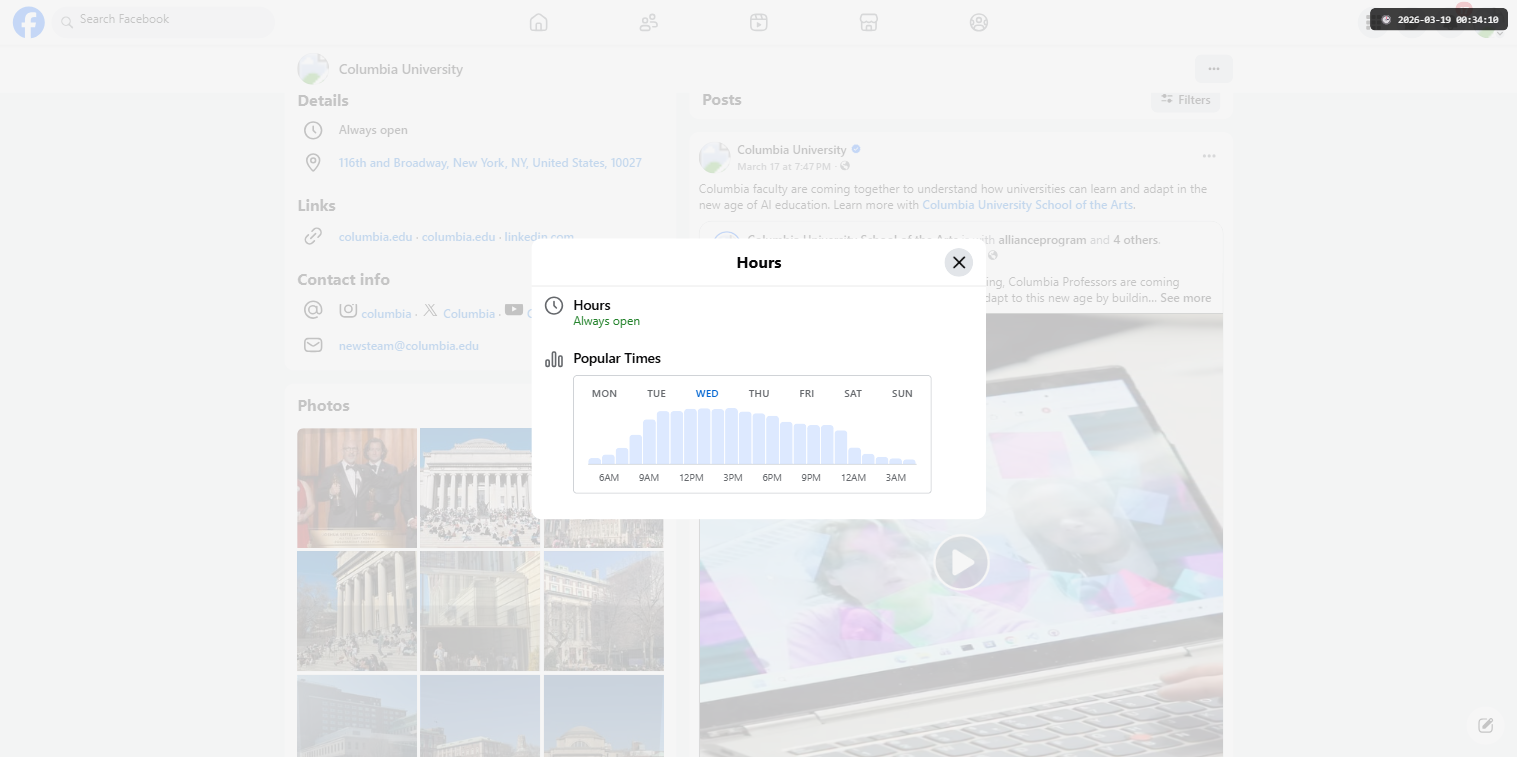Image resolution: width=1517 pixels, height=757 pixels.
Task: Focus the Search Facebook field
Action: tap(164, 20)
